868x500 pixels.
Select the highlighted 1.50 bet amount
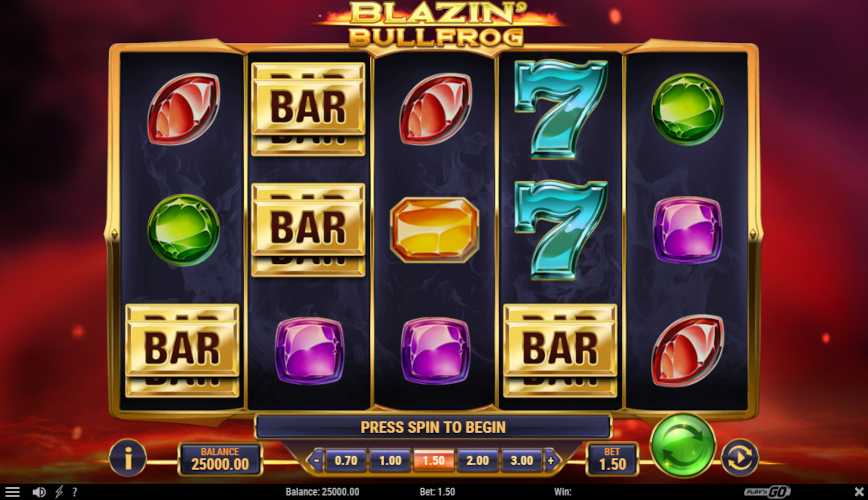[433, 460]
